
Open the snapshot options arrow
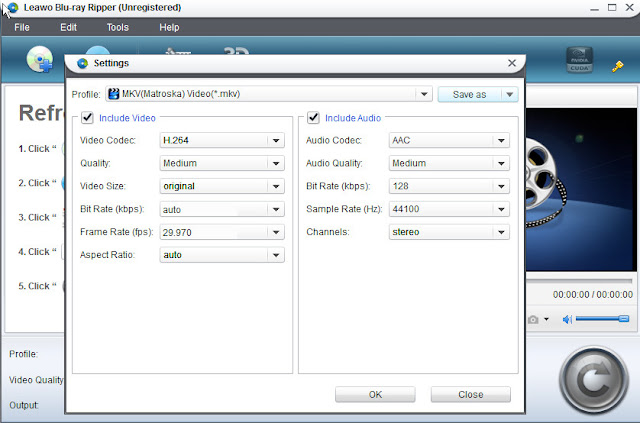(x=546, y=319)
